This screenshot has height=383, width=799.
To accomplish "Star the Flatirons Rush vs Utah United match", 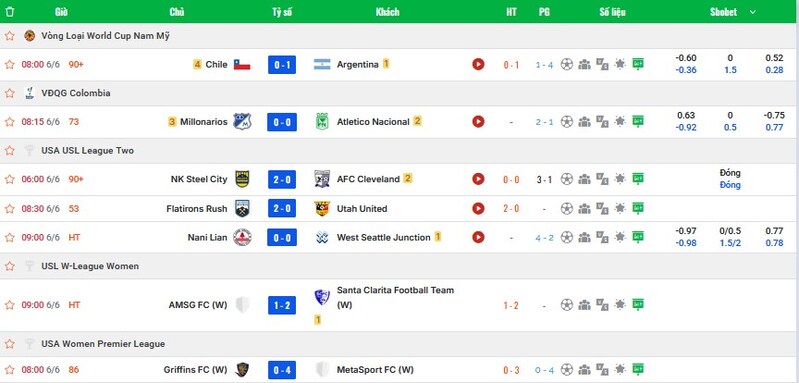I will click(x=10, y=208).
